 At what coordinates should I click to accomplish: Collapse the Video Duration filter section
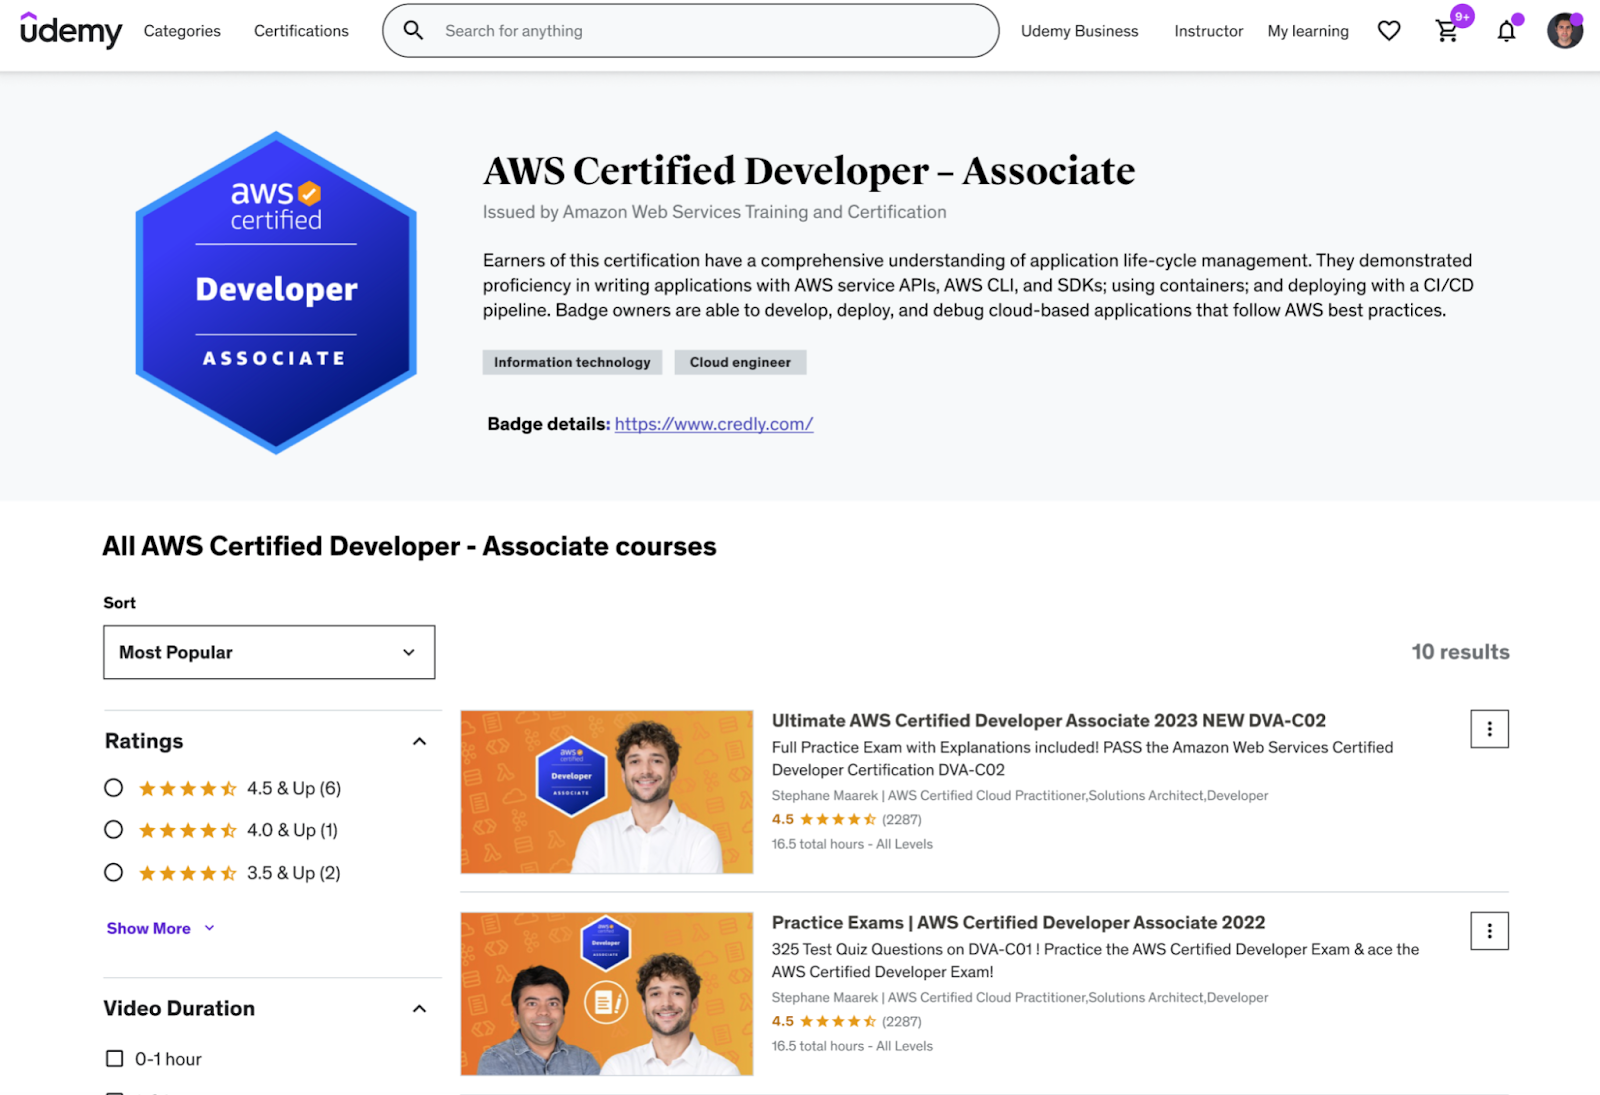tap(419, 1008)
